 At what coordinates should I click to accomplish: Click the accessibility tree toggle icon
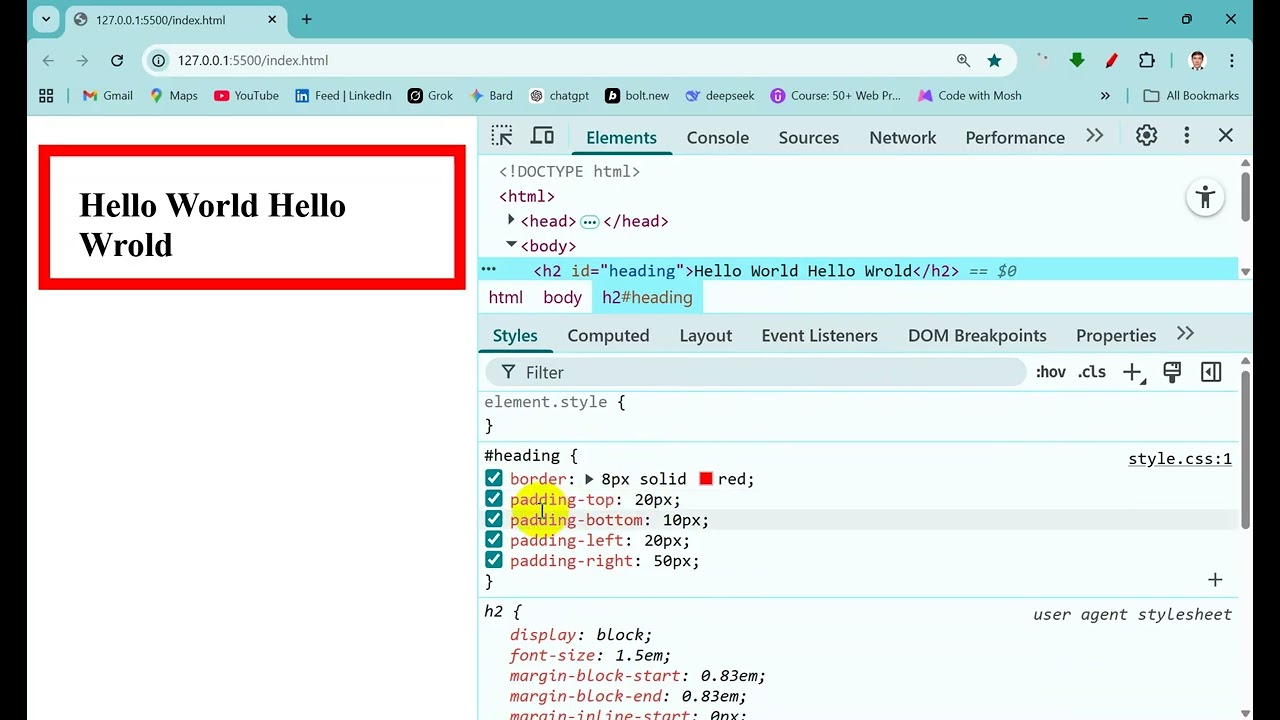(x=1205, y=197)
